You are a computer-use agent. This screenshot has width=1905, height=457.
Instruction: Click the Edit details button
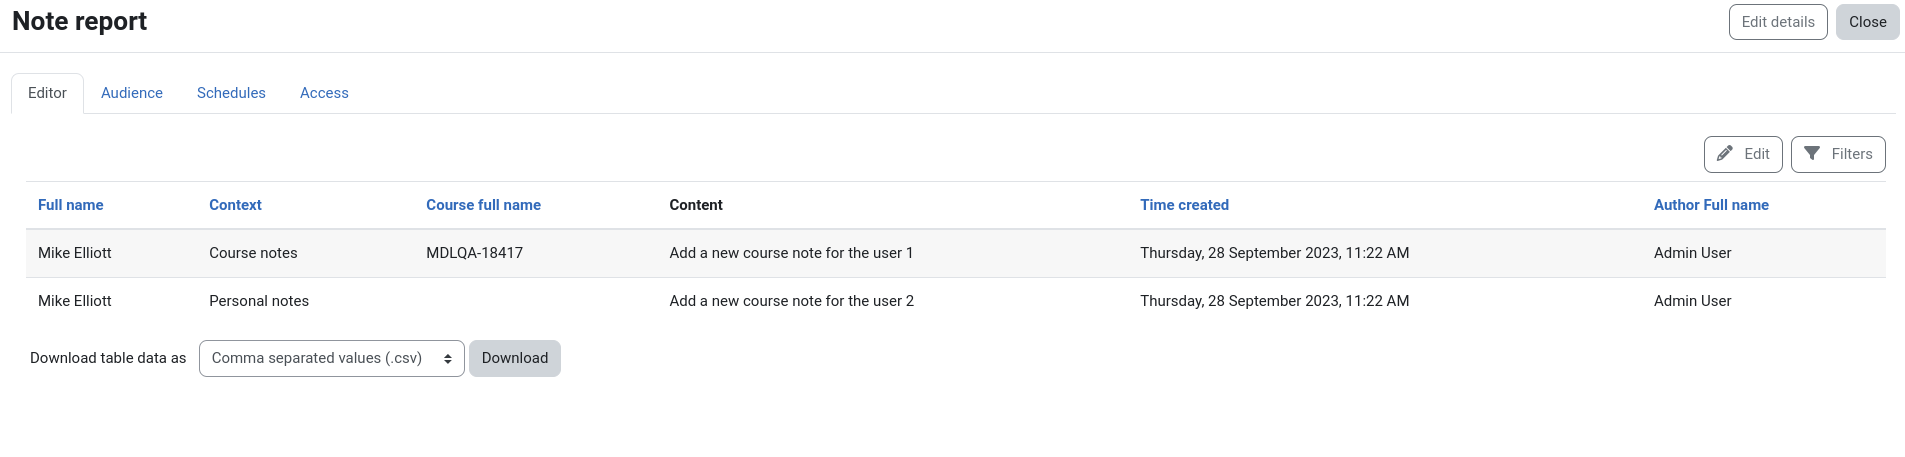[x=1778, y=22]
